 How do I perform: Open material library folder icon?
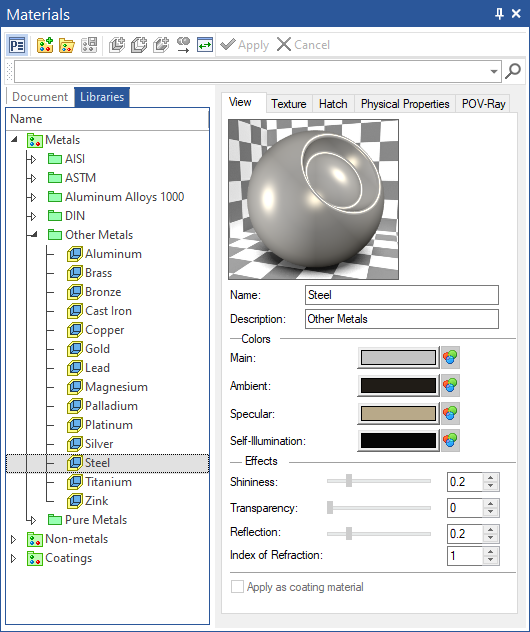tap(67, 45)
